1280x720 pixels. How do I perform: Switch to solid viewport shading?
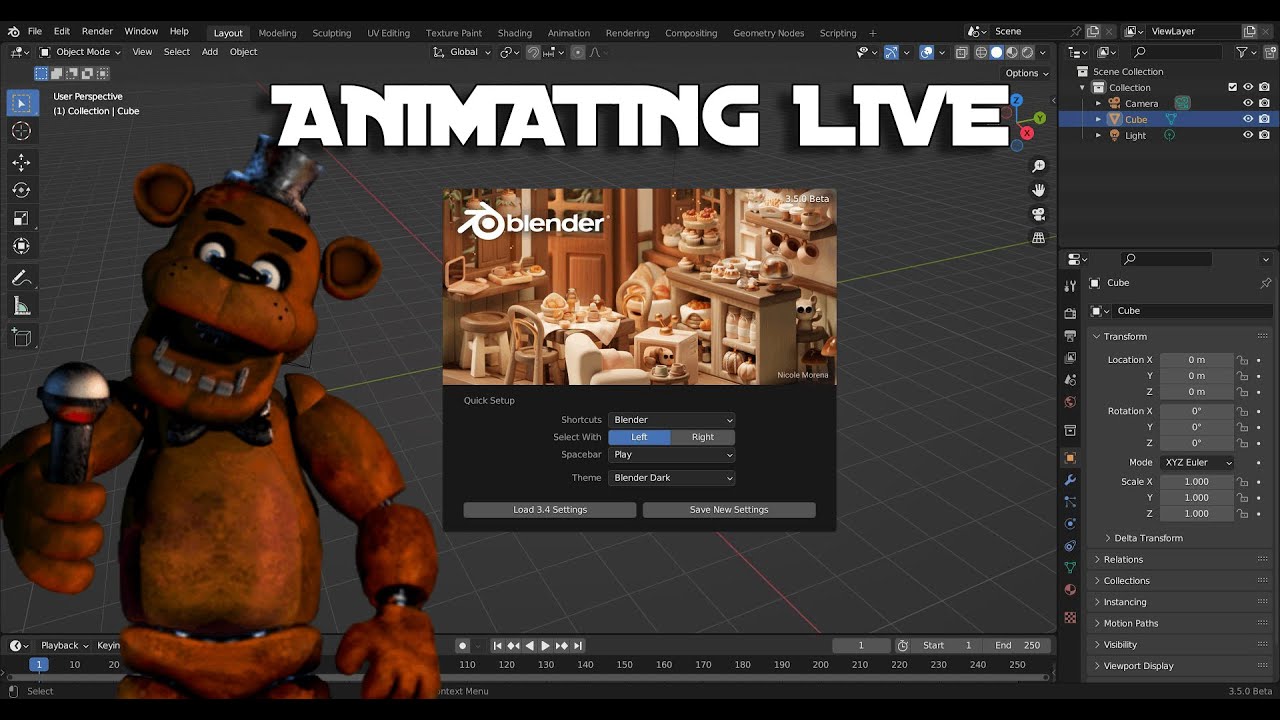click(x=996, y=52)
